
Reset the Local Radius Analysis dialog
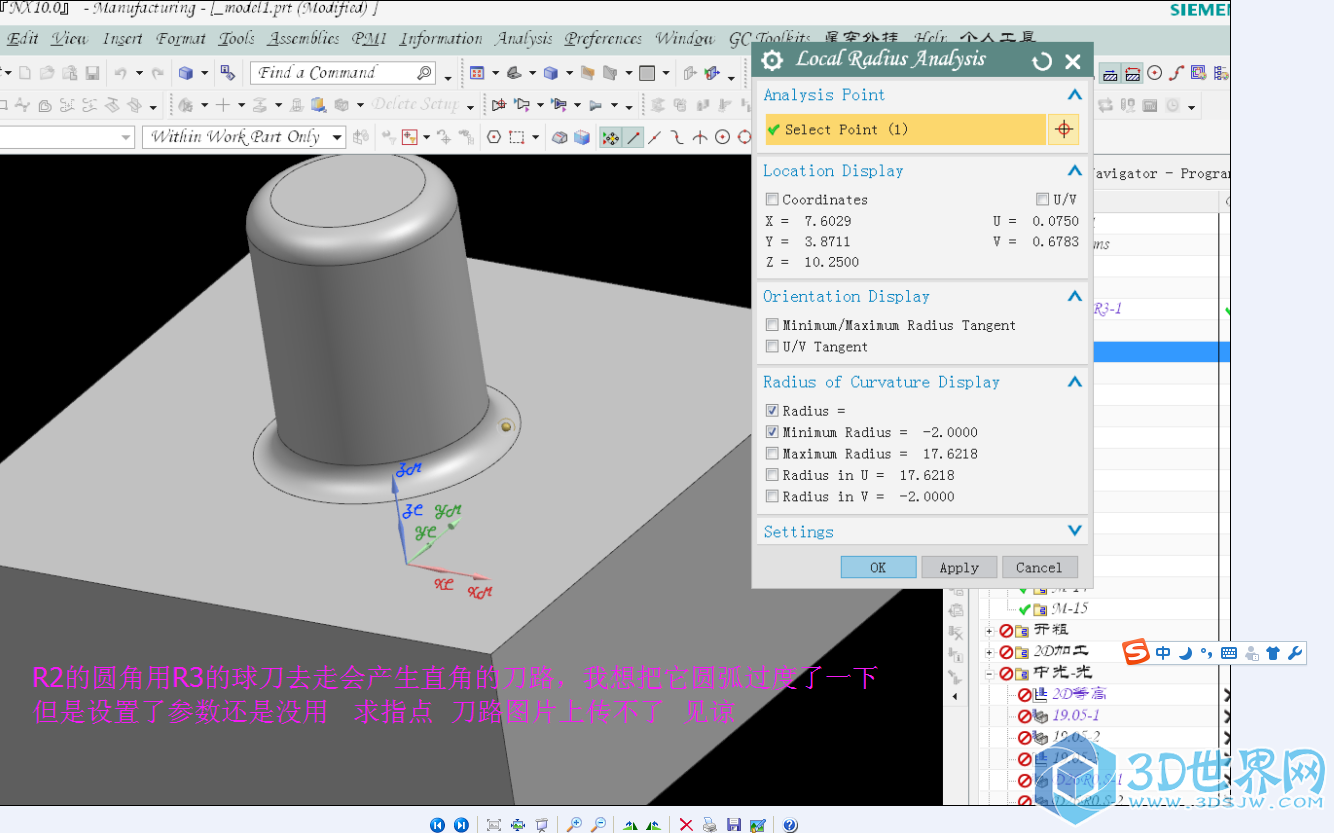pyautogui.click(x=1042, y=61)
